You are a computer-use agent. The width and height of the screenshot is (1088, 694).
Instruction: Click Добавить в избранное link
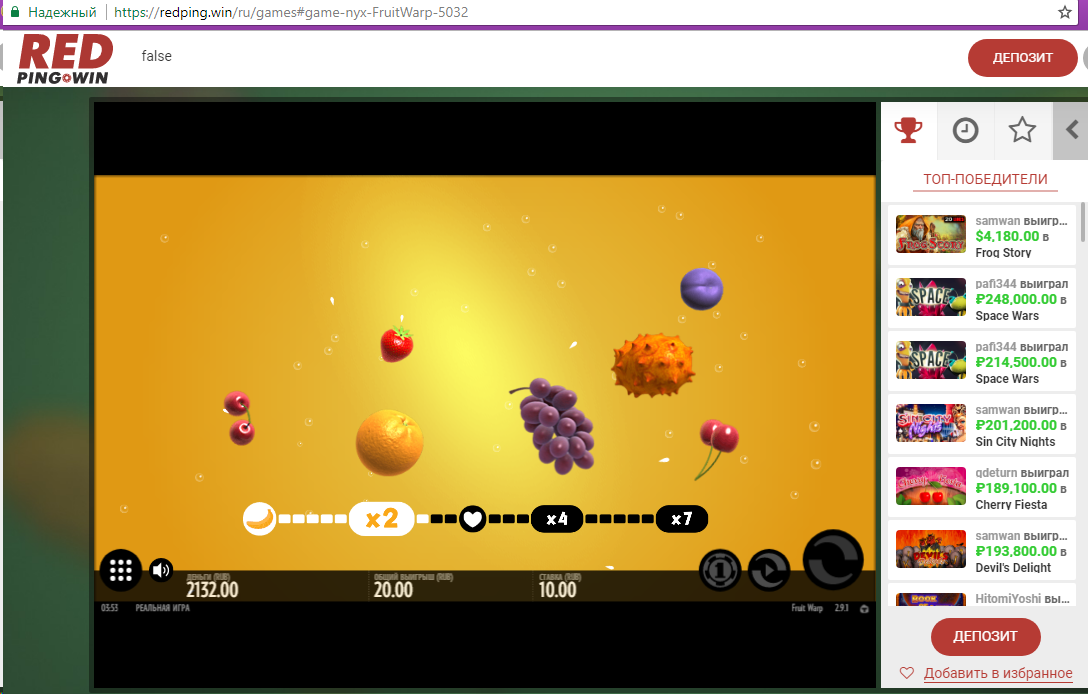coord(998,673)
